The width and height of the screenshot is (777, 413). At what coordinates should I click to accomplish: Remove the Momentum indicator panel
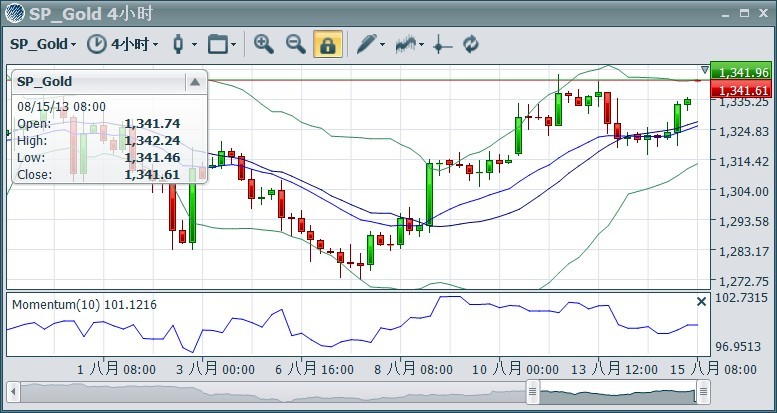(701, 301)
